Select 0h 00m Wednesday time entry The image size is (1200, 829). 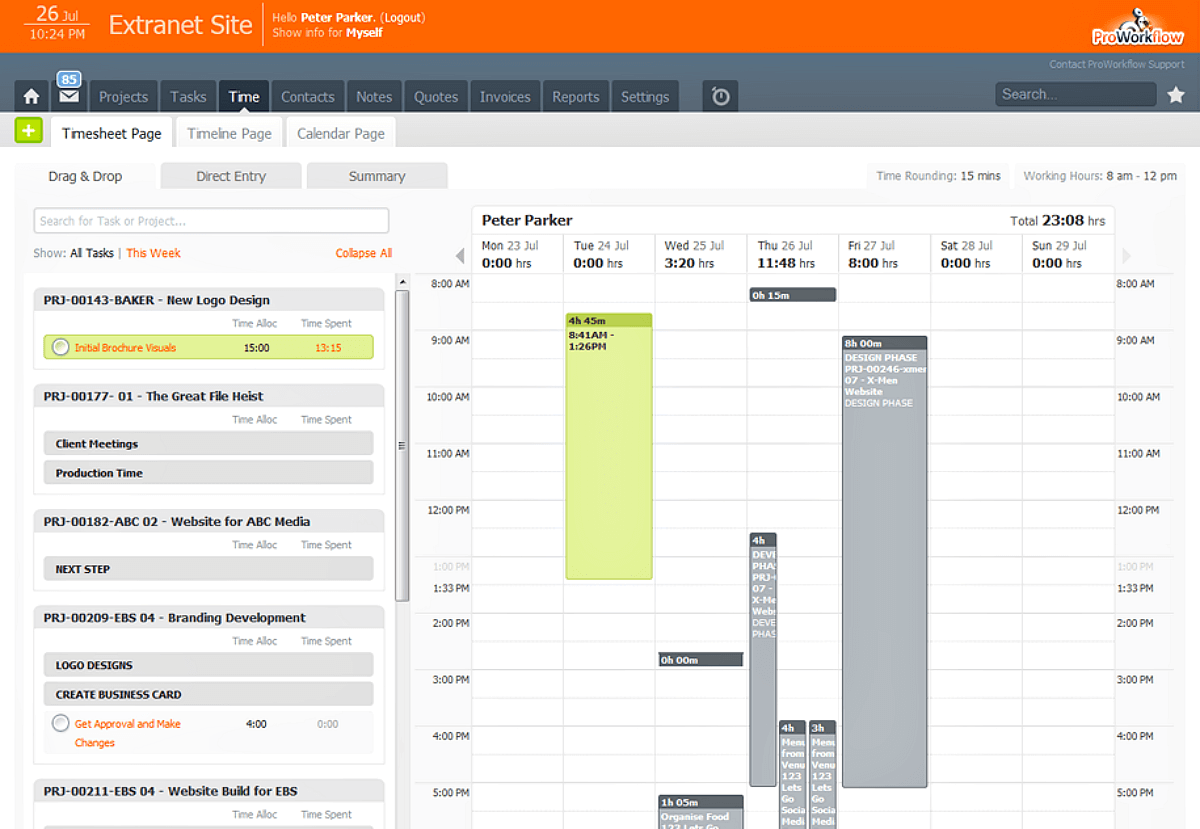(x=701, y=660)
